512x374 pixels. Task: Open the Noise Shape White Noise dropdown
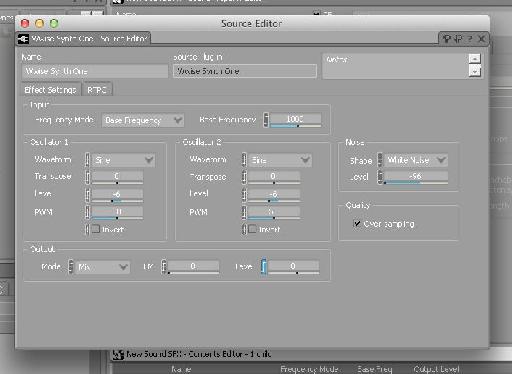[x=416, y=160]
